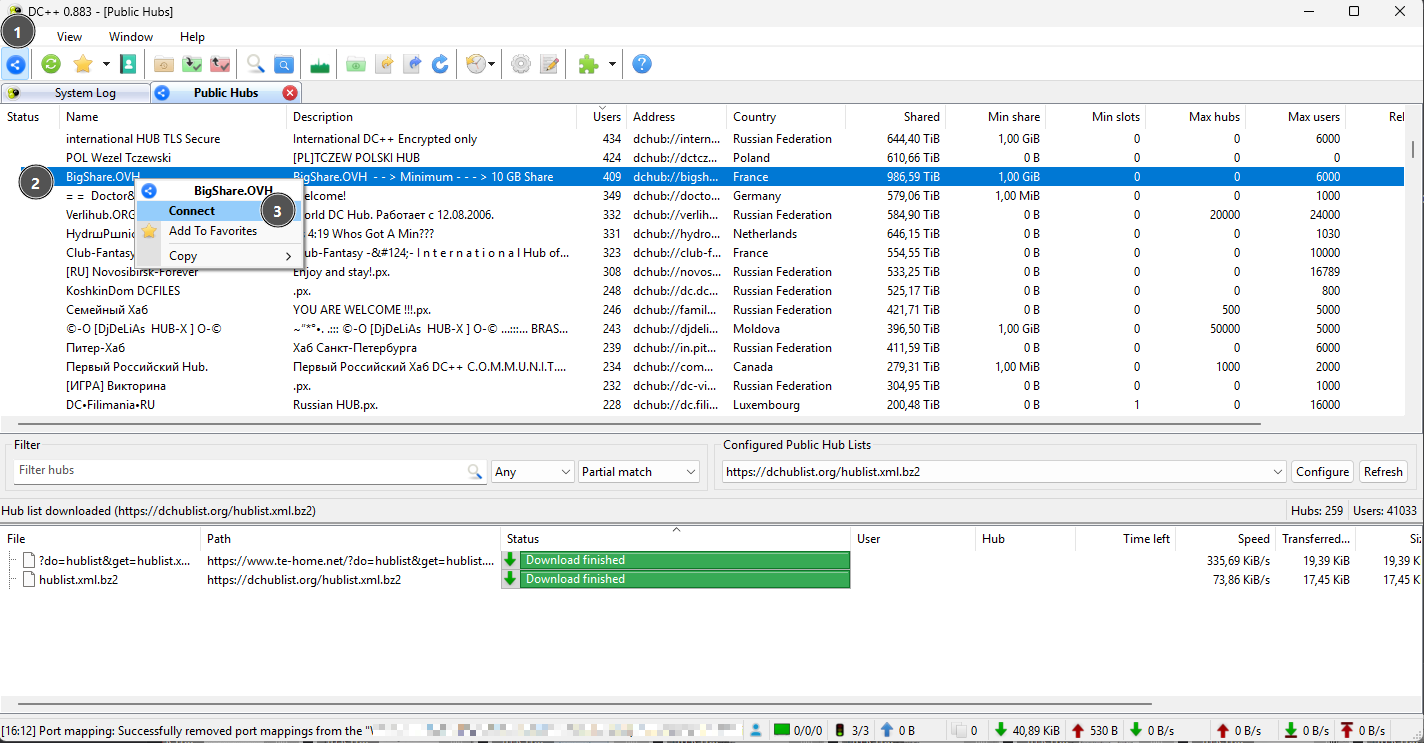Image resolution: width=1424 pixels, height=743 pixels.
Task: Click the blue Refresh file list icon
Action: [x=440, y=65]
